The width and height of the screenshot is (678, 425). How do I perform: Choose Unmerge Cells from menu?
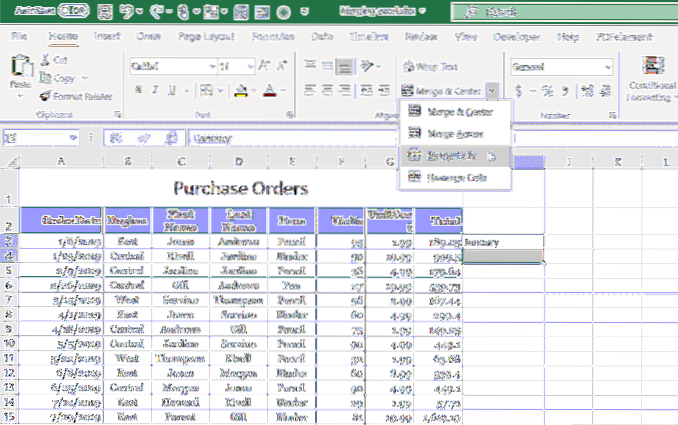click(454, 177)
